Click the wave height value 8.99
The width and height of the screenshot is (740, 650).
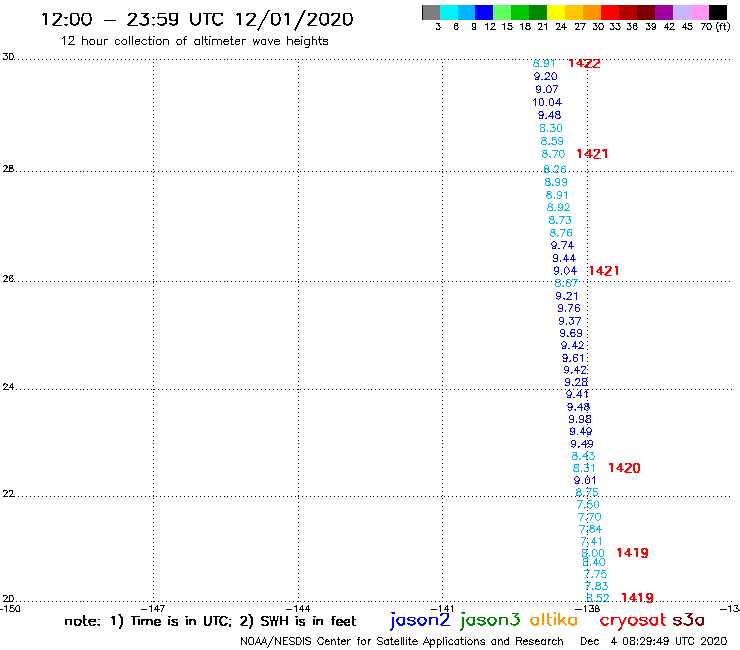click(x=556, y=182)
